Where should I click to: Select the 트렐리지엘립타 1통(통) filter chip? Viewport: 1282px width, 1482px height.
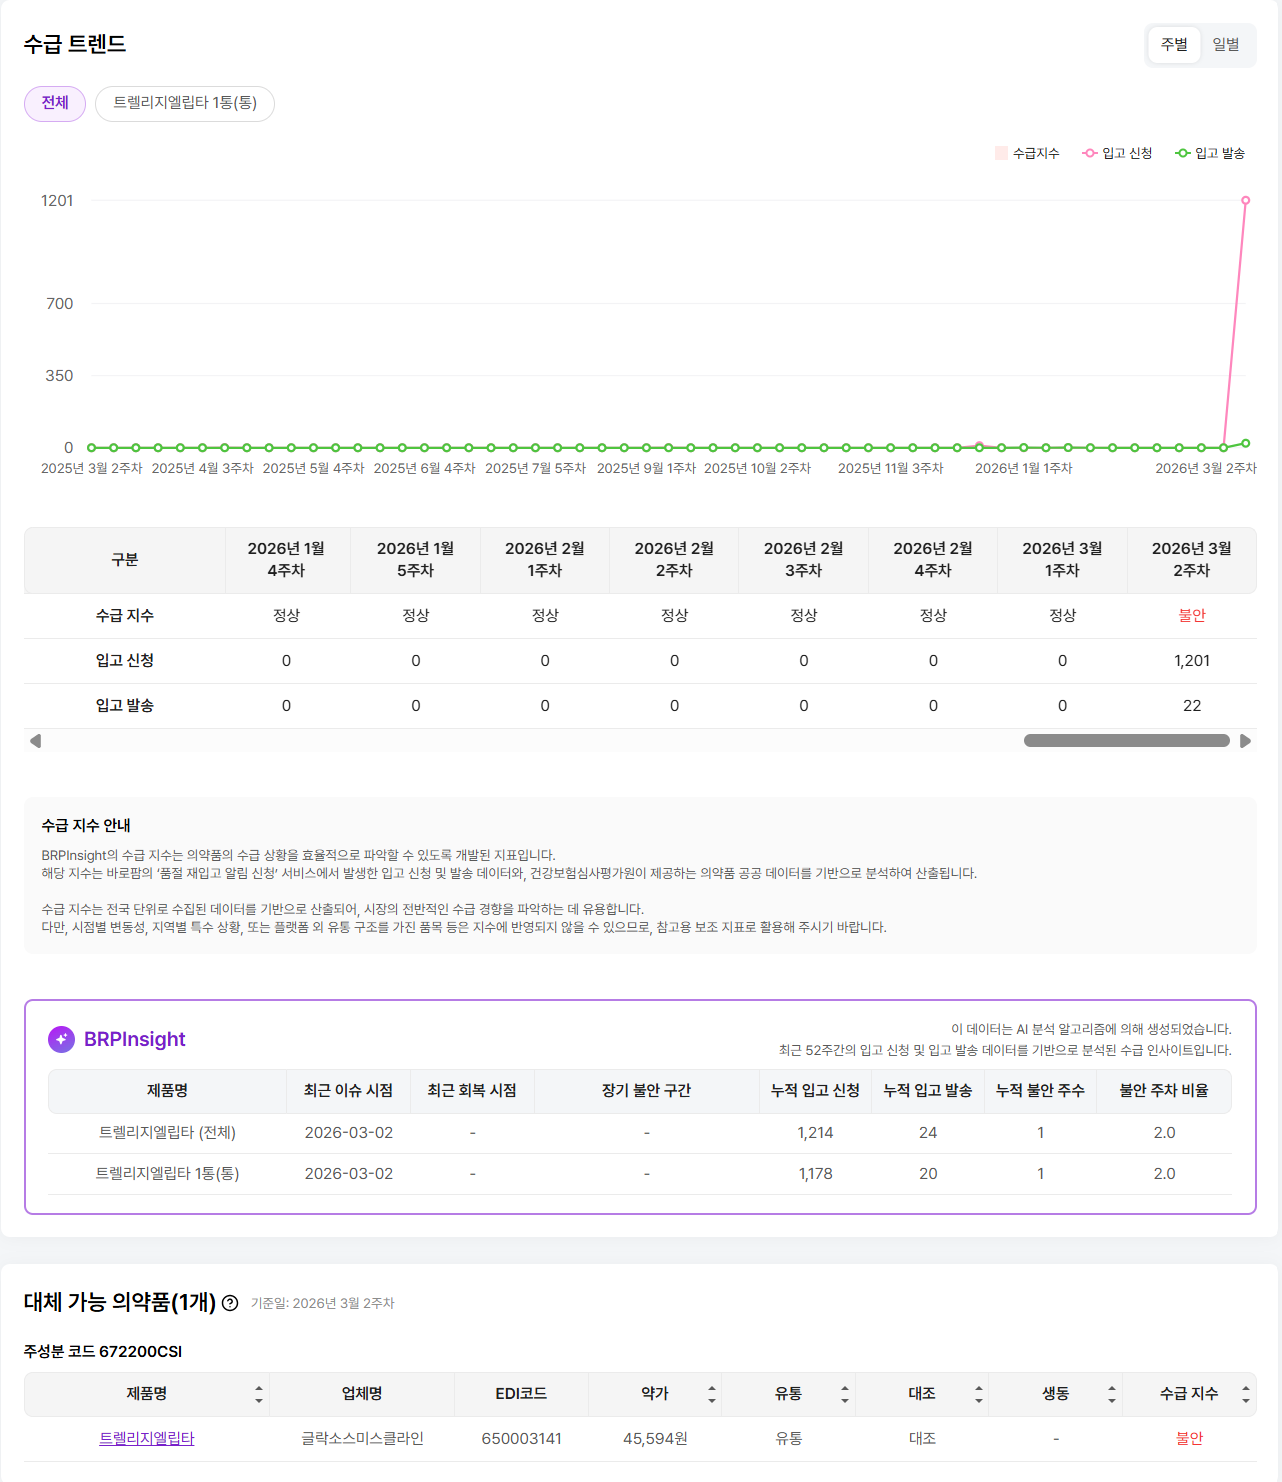185,103
